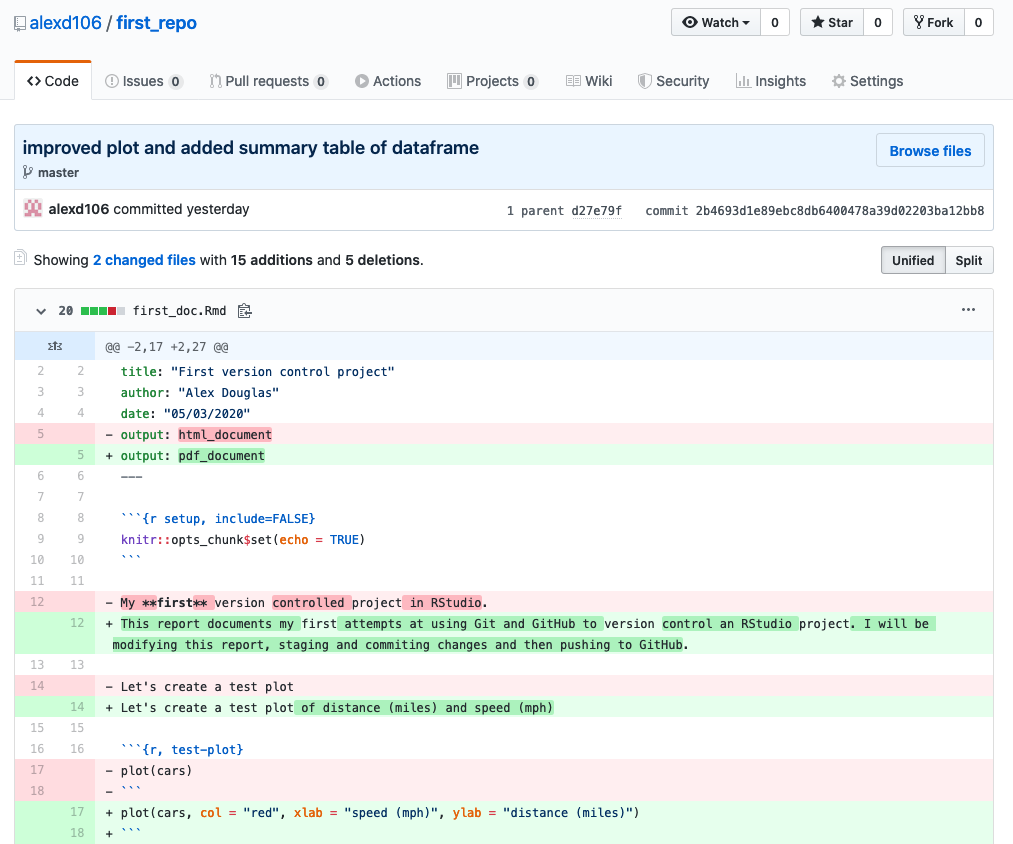Screen dimensions: 1013x844
Task: Open the Settings tab
Action: [867, 81]
